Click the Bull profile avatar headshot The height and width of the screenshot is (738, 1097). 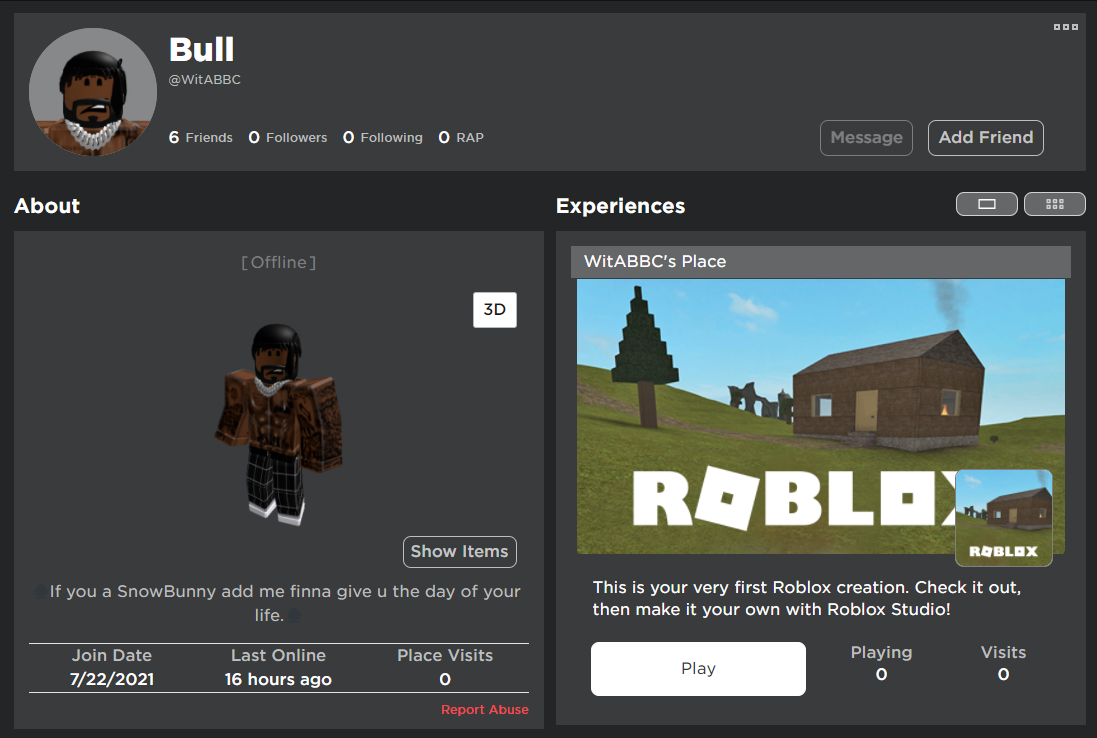click(92, 92)
